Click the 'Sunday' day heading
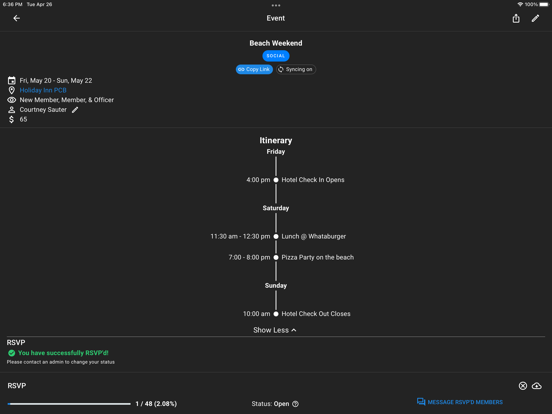Screen dimensions: 552x414 (276, 286)
